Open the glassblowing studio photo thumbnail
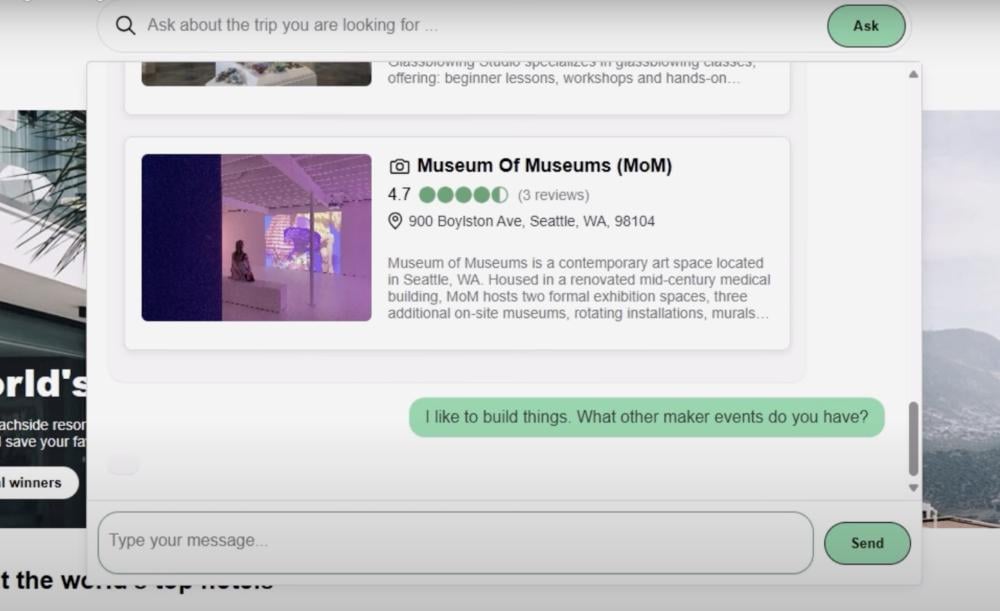 pyautogui.click(x=256, y=74)
